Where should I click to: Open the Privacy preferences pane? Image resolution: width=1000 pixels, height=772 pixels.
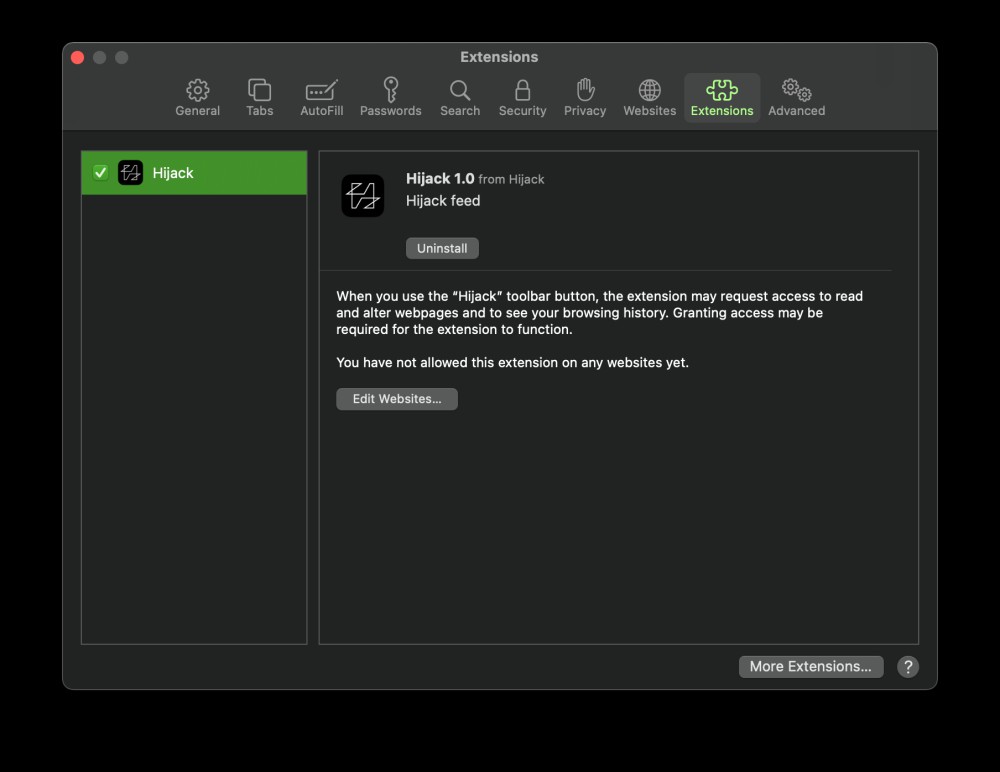585,98
